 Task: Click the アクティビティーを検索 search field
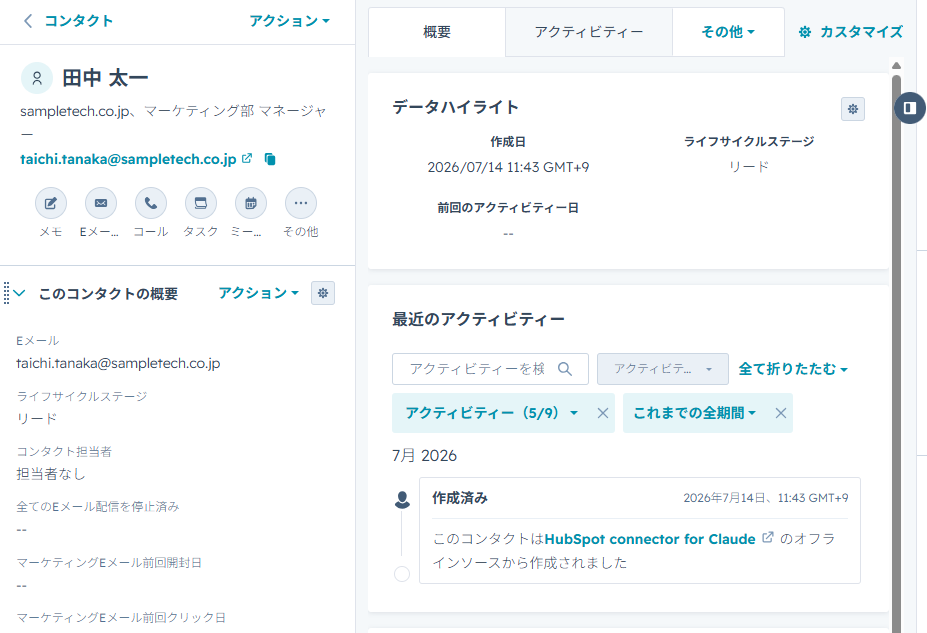click(x=490, y=369)
